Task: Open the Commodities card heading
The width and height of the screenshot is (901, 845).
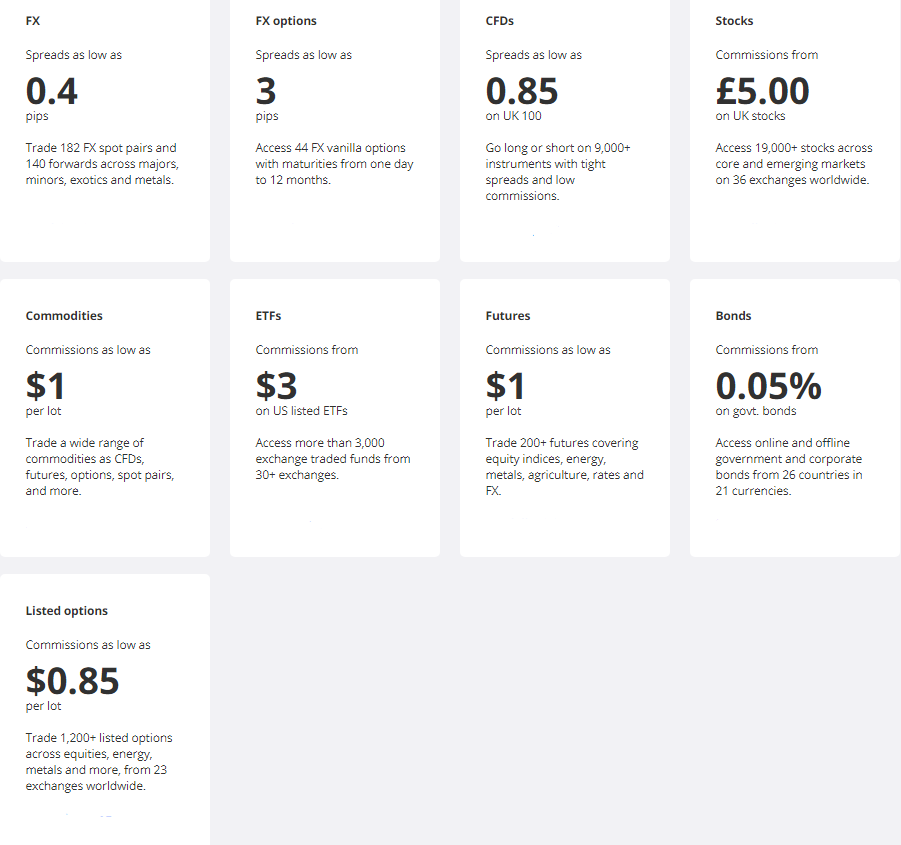Action: pyautogui.click(x=64, y=315)
